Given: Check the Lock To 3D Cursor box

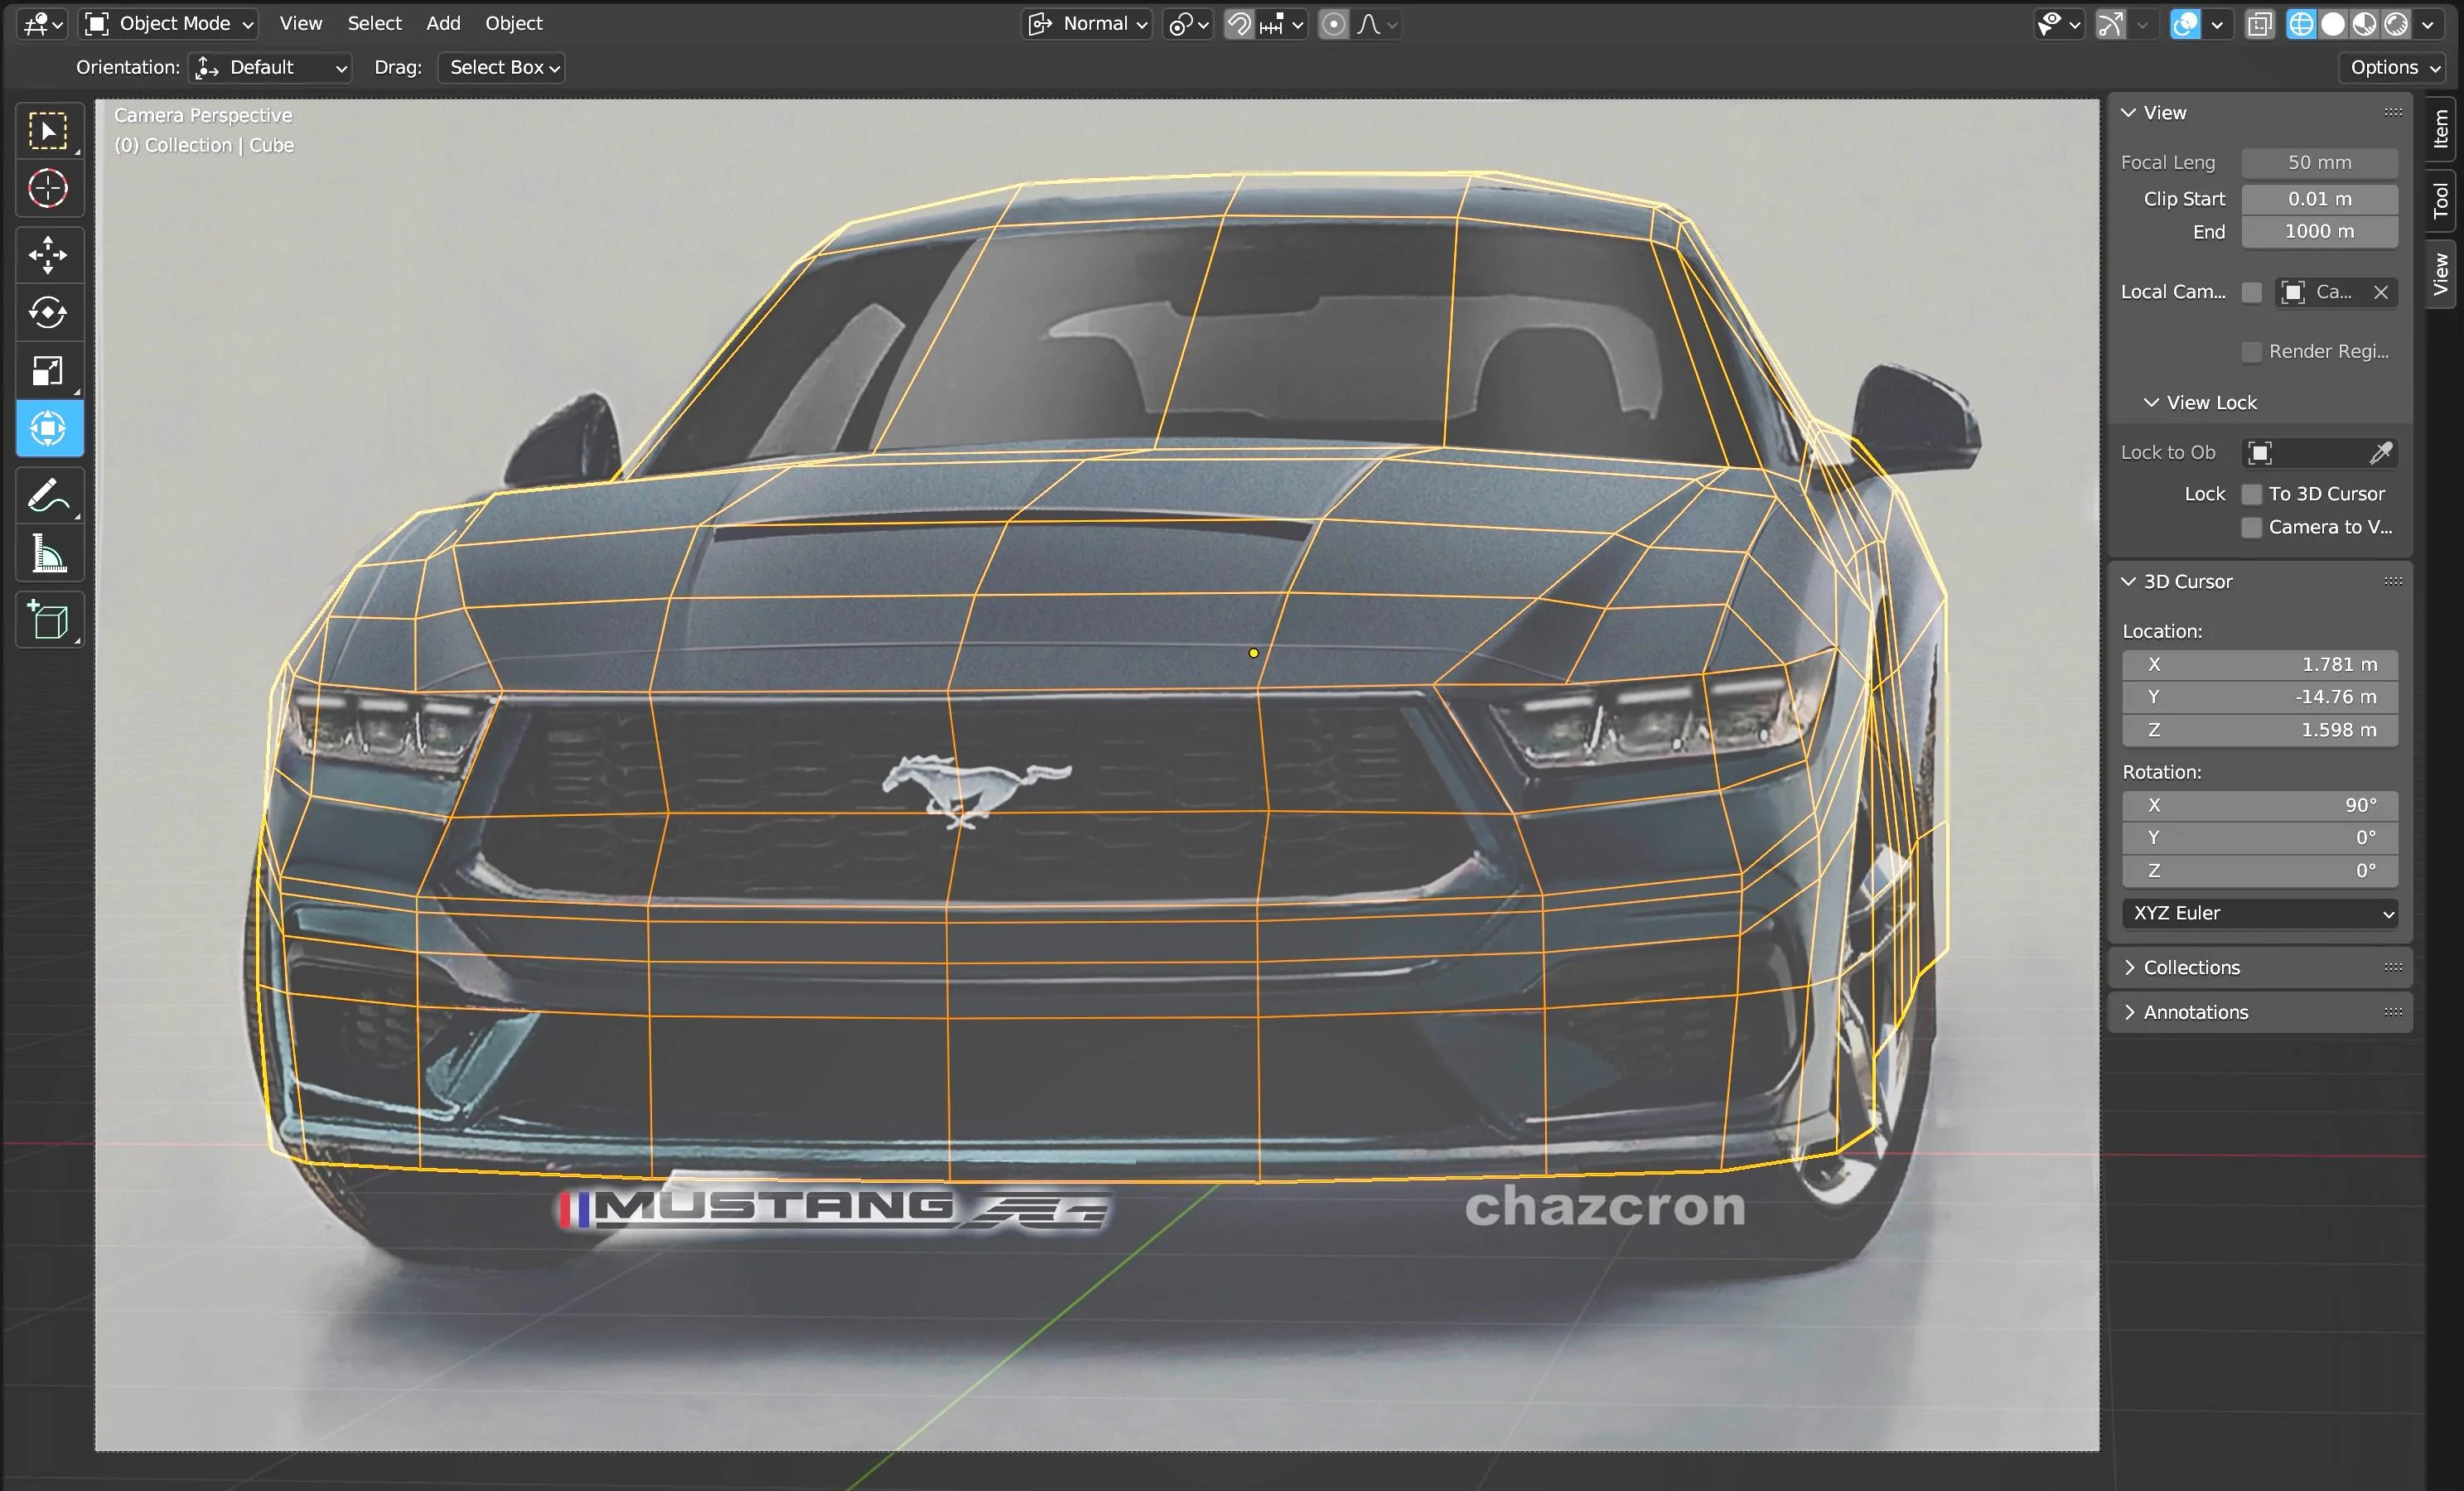Looking at the screenshot, I should (x=2252, y=494).
